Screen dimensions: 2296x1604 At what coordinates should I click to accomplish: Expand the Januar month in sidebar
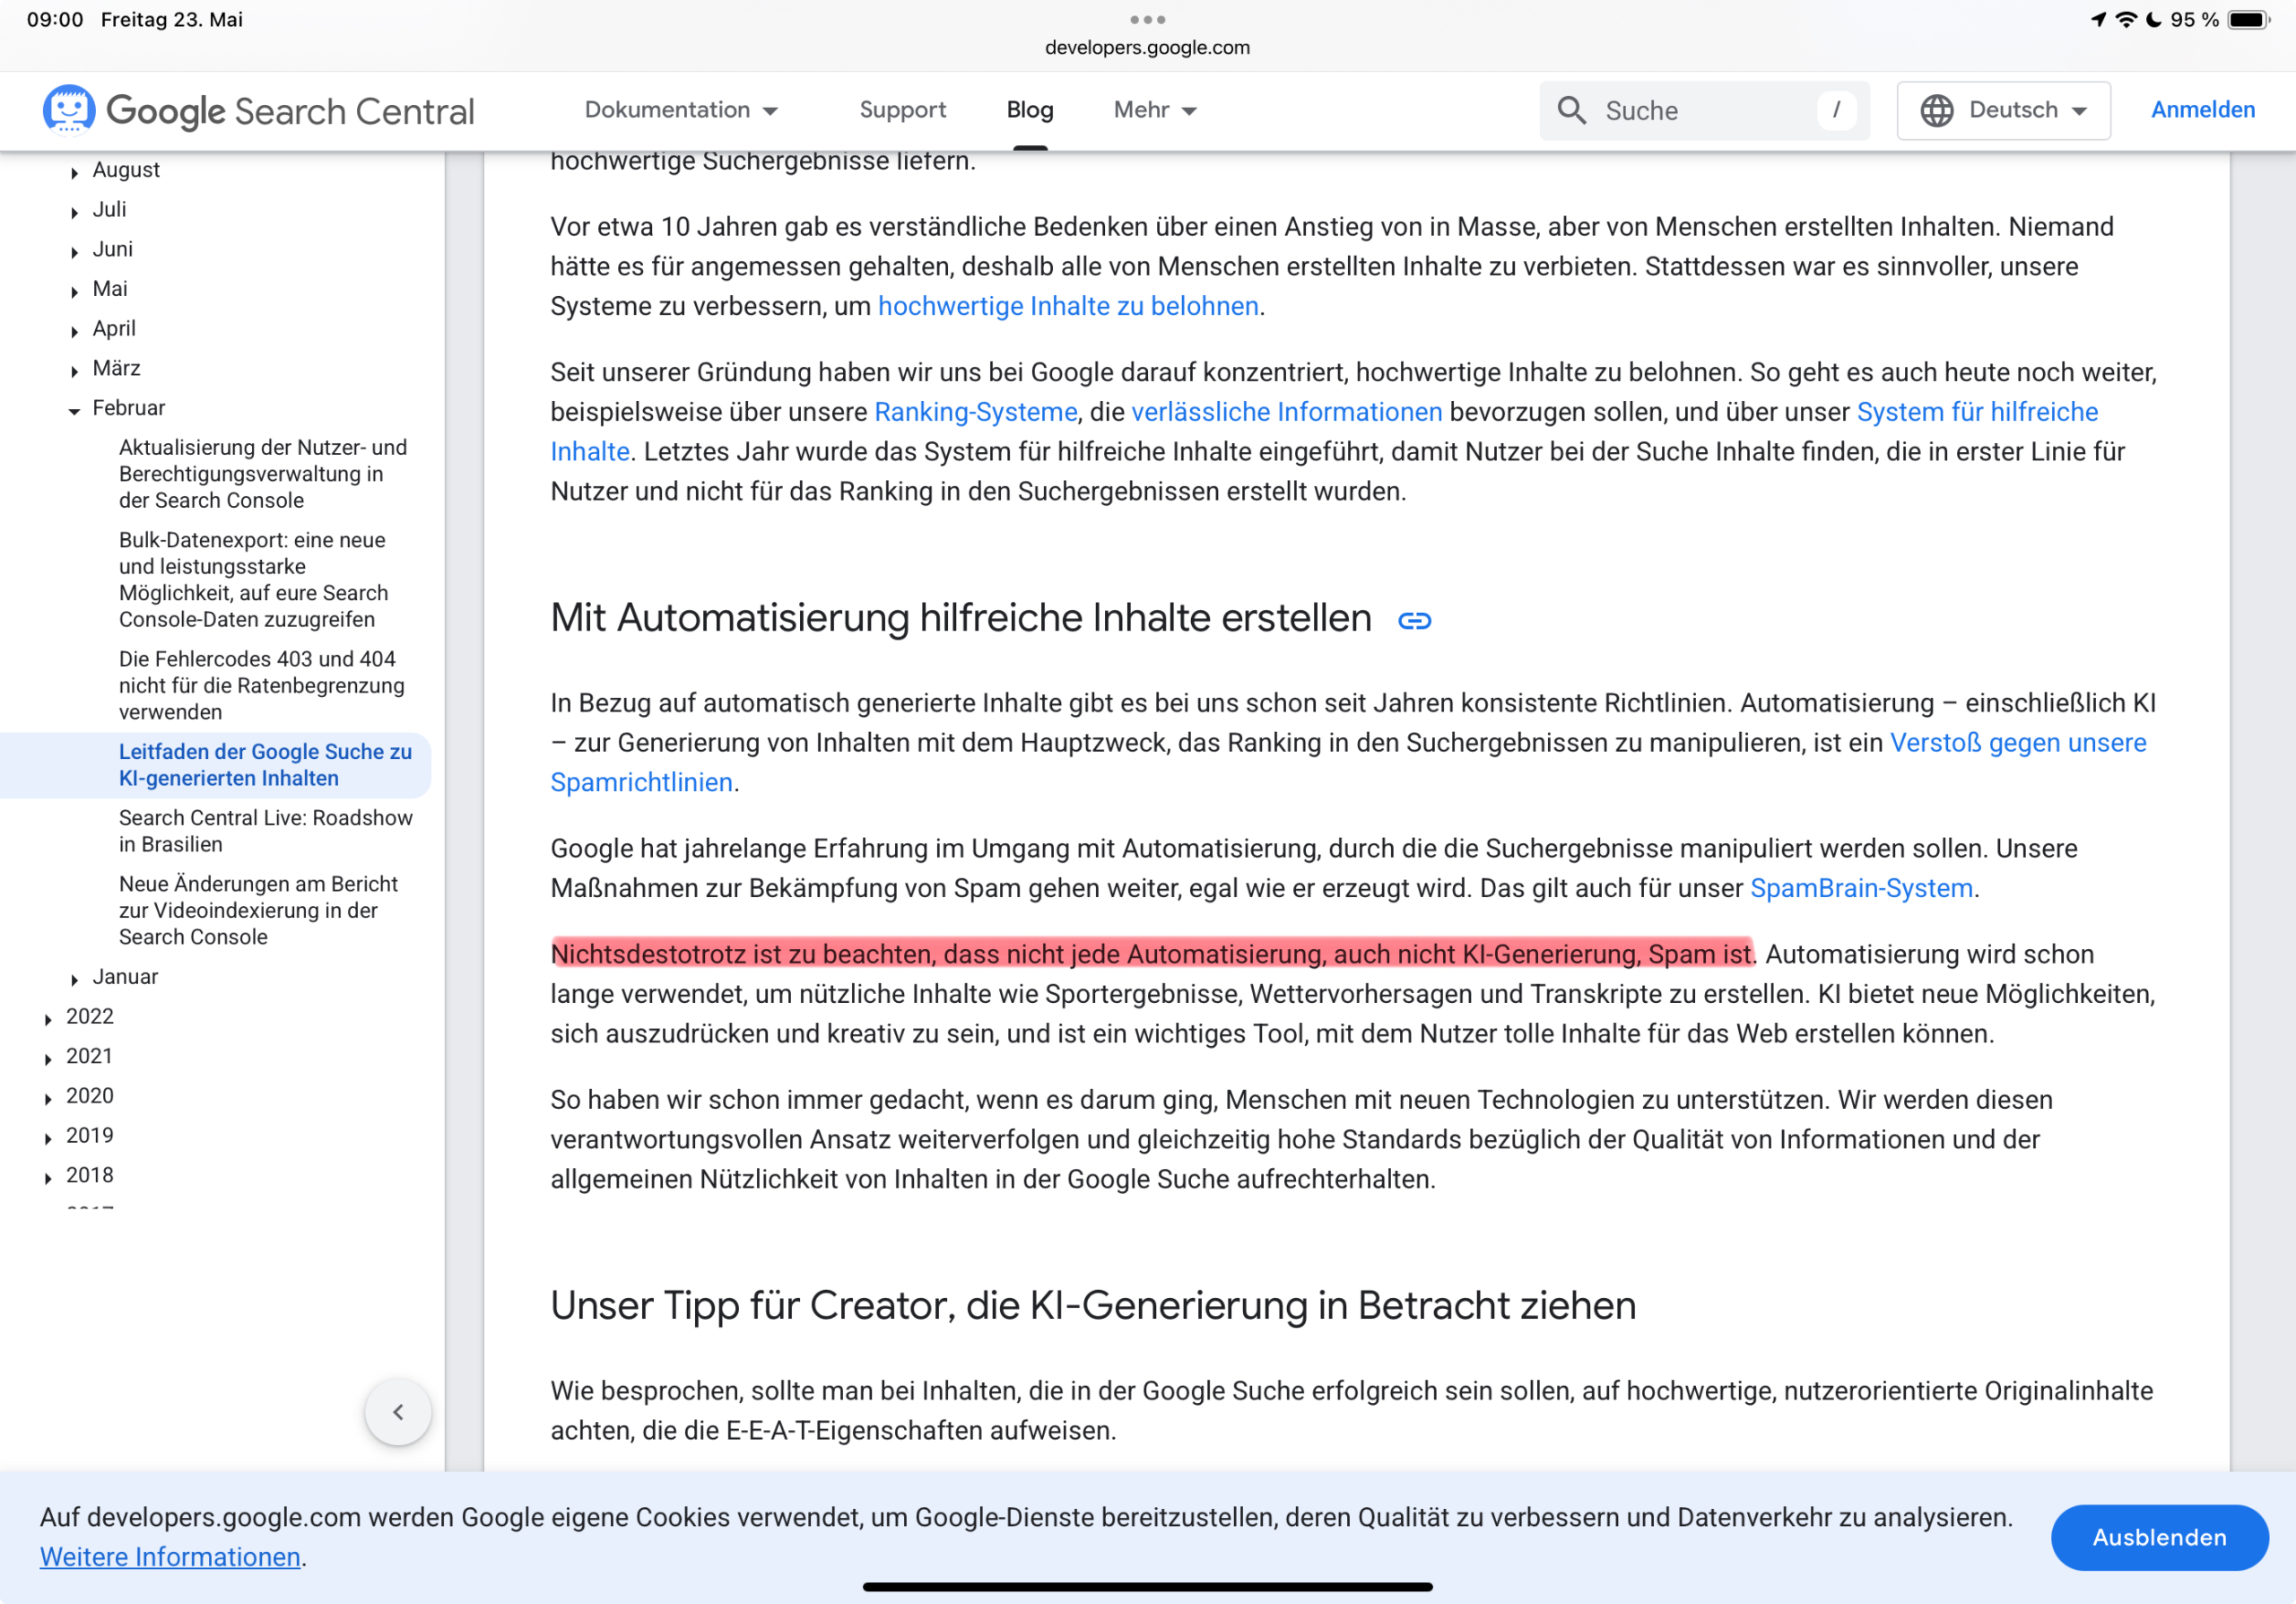point(74,979)
